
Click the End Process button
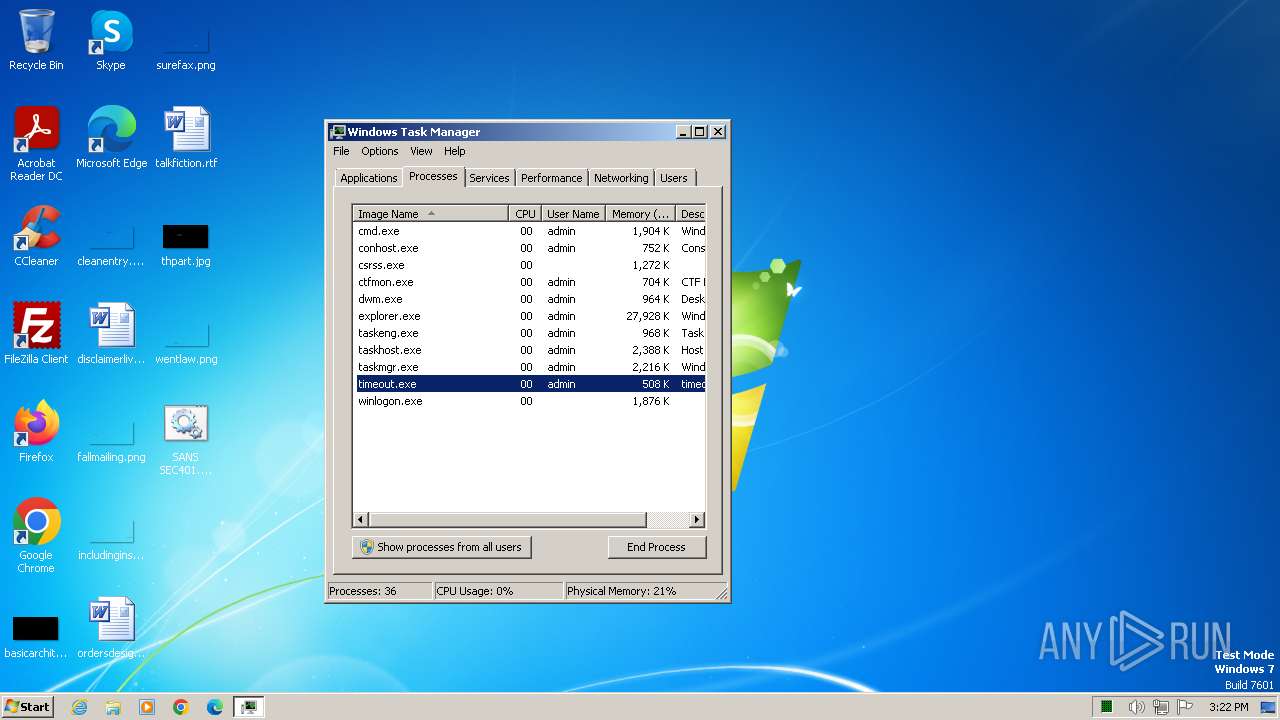point(656,547)
